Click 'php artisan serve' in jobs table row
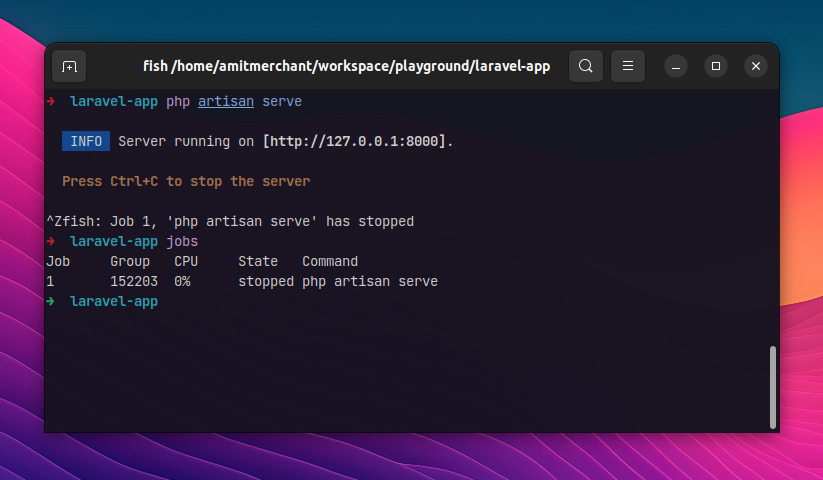Screen dimensions: 823x480 [370, 281]
